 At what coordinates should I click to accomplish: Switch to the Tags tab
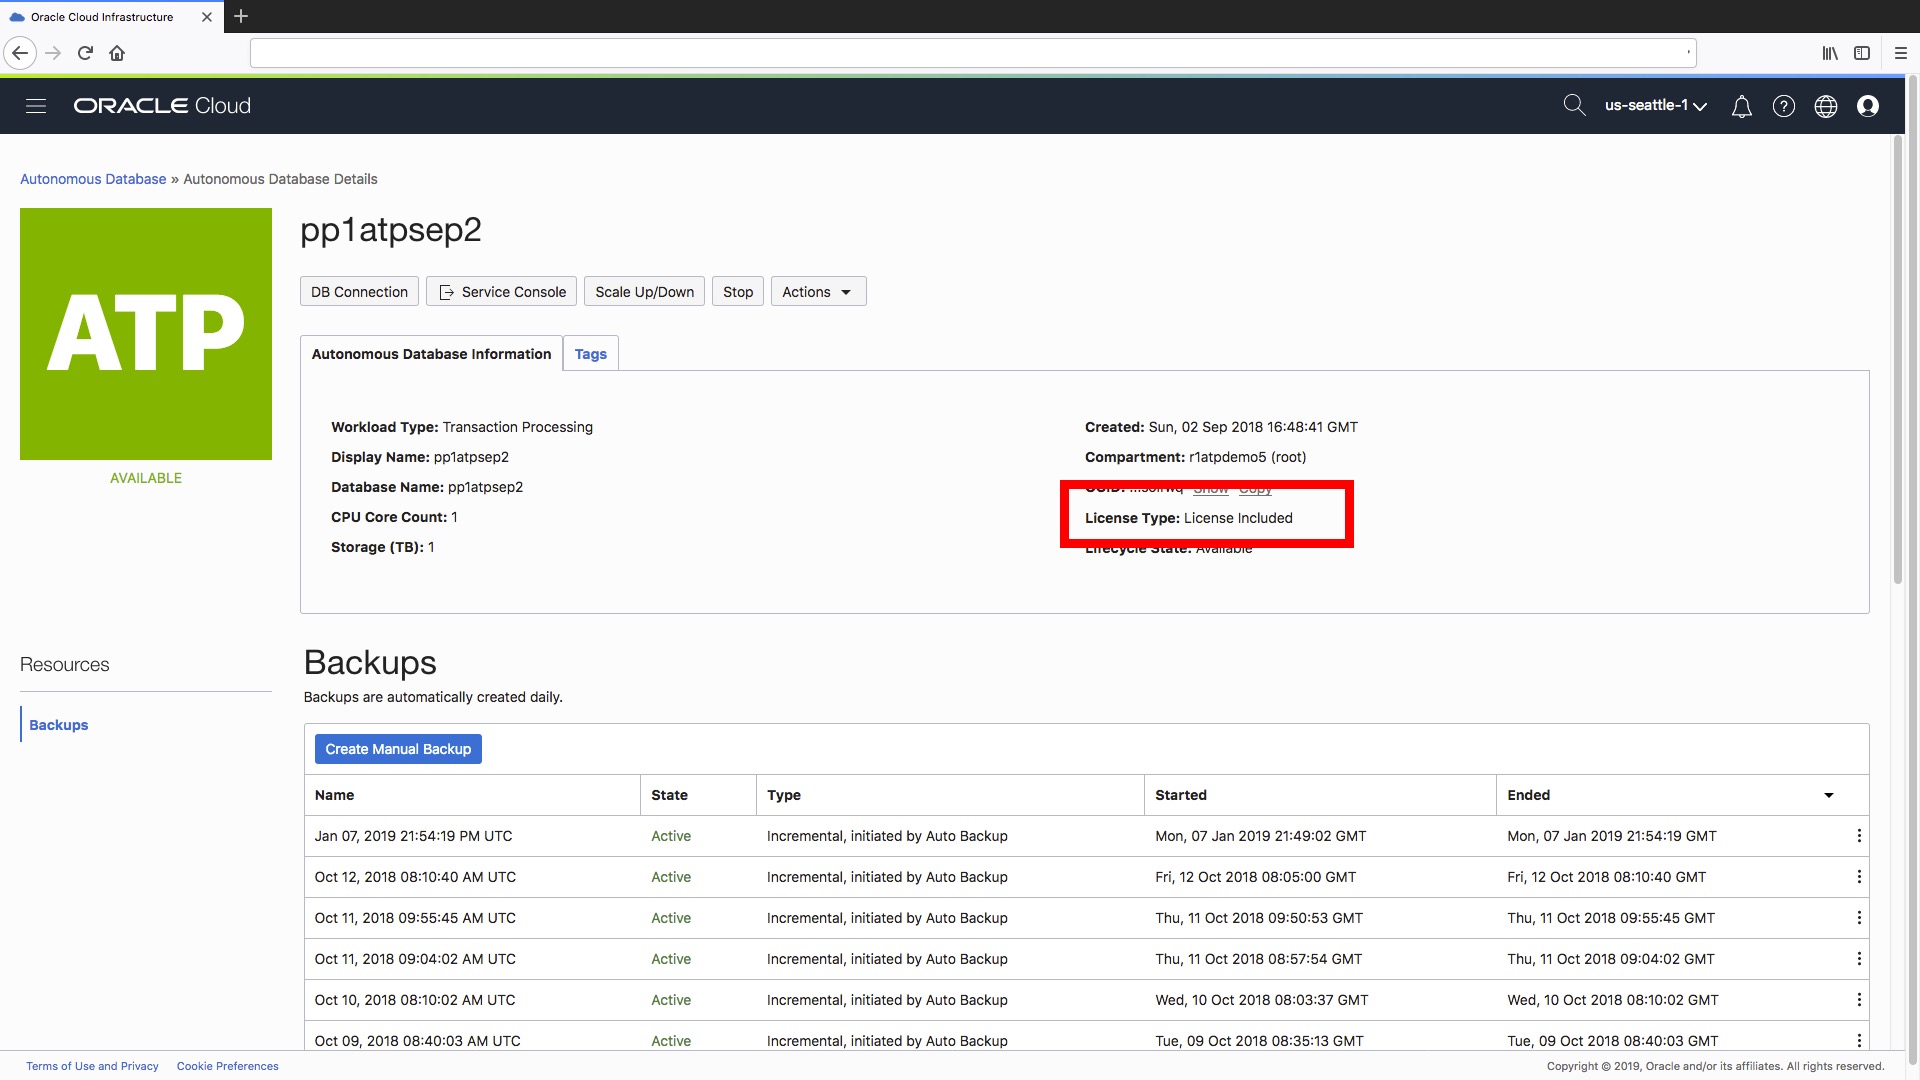[x=590, y=354]
